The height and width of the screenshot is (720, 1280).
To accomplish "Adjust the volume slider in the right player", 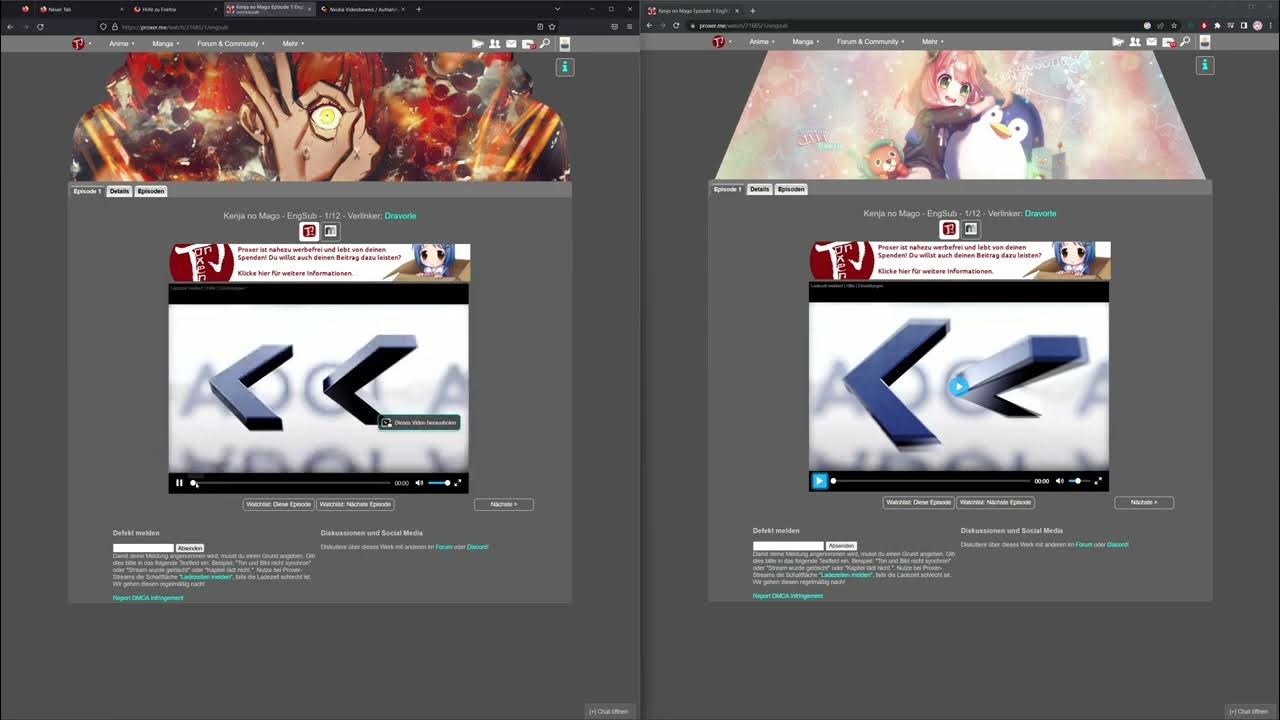I will 1079,481.
